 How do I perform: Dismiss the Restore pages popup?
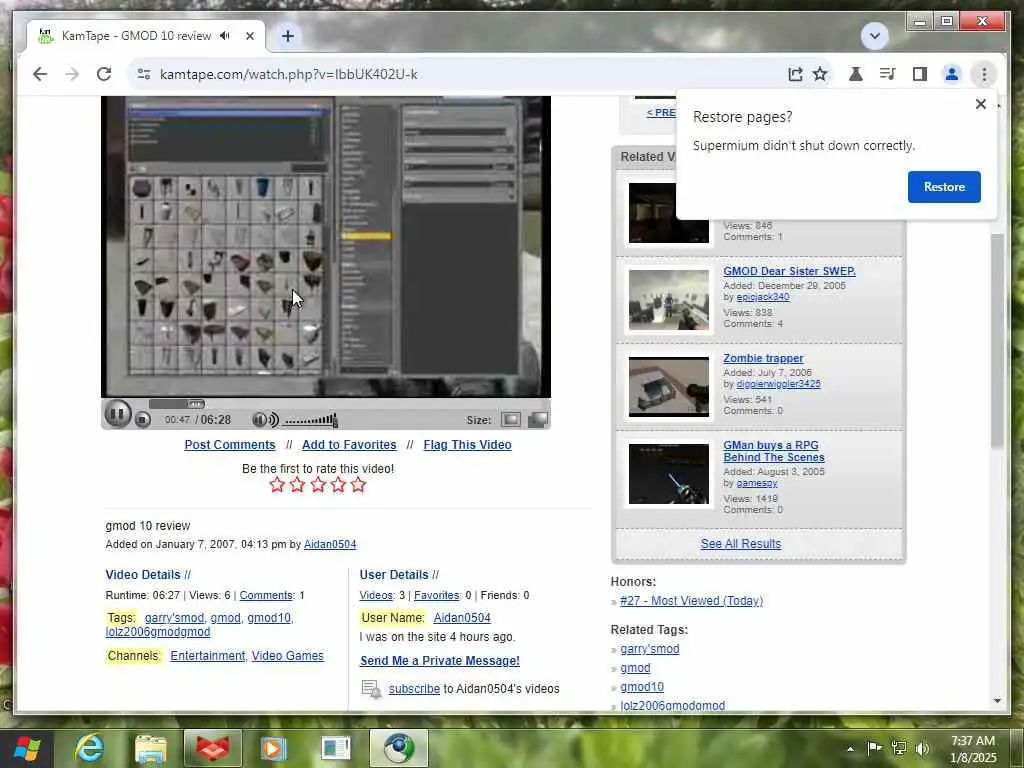point(980,104)
